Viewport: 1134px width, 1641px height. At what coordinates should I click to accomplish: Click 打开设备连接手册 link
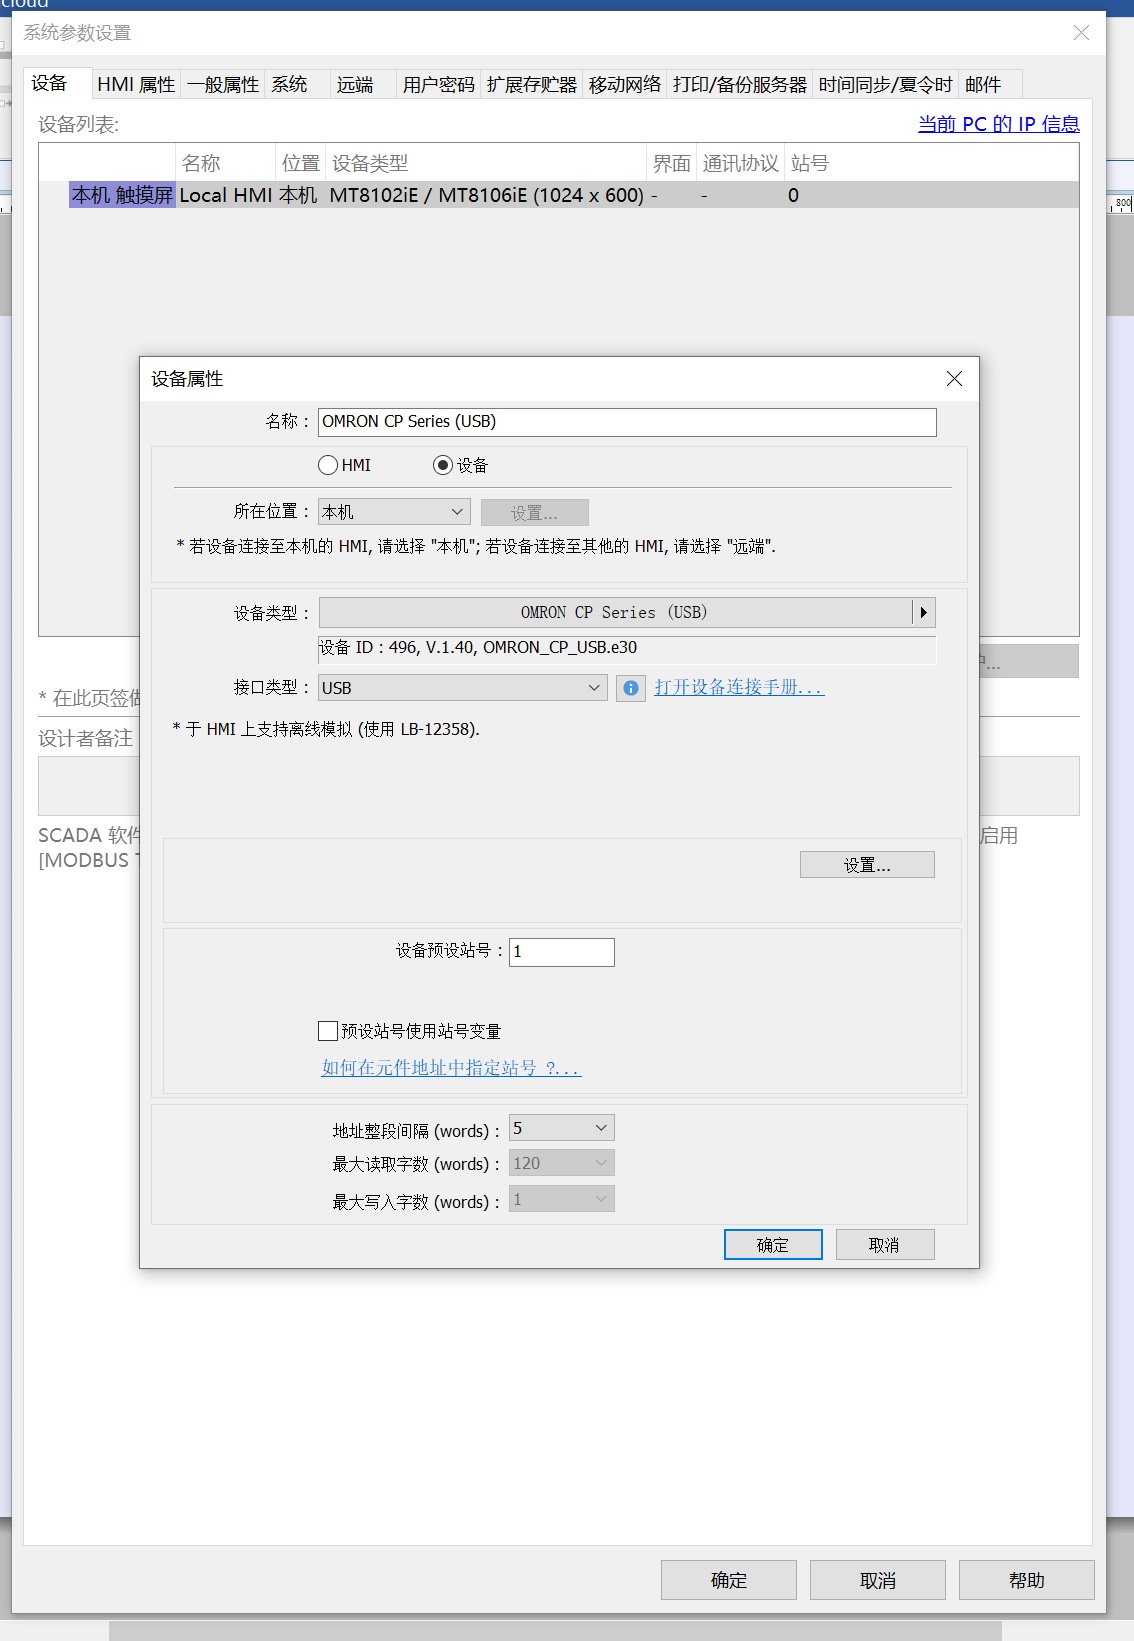pos(739,687)
